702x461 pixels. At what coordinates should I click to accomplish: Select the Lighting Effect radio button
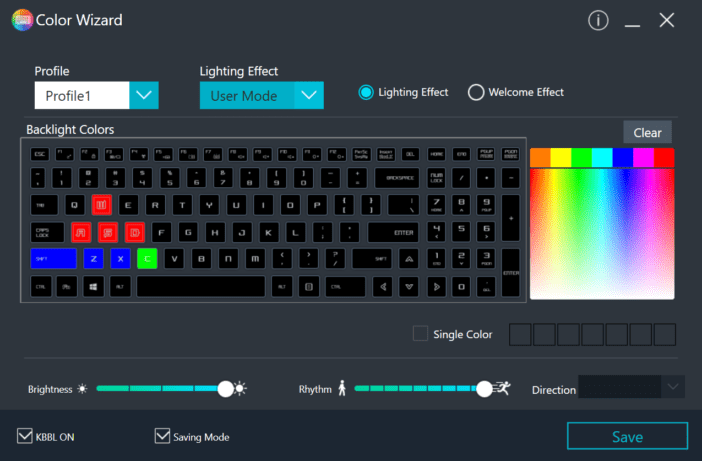366,92
